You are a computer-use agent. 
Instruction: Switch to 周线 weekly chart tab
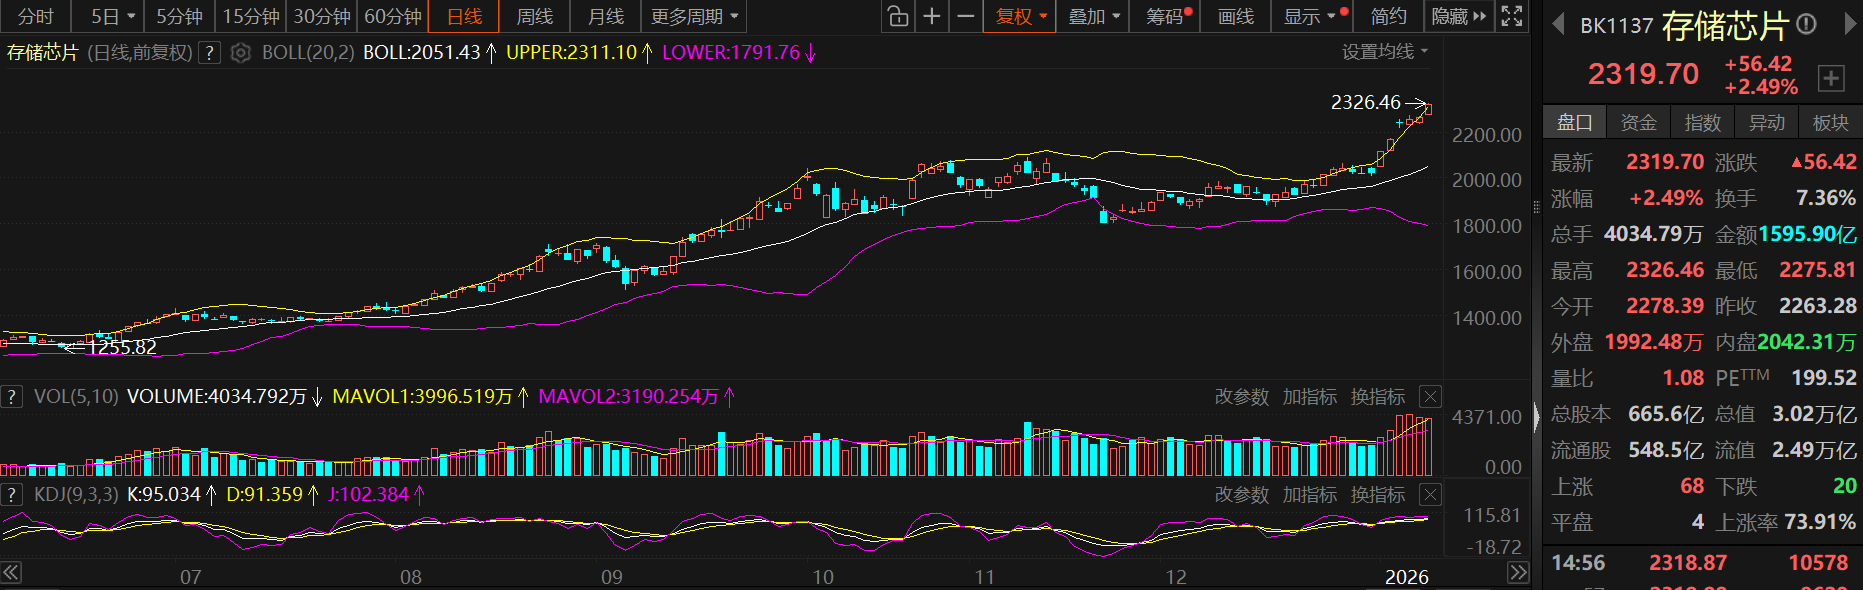click(534, 16)
